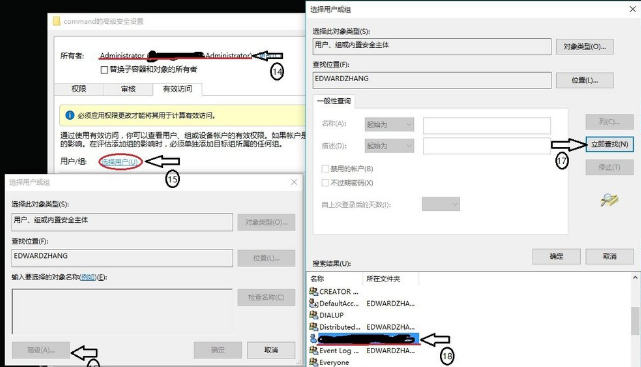
Task: Close the left 选择用户或组 dialog
Action: click(x=294, y=182)
